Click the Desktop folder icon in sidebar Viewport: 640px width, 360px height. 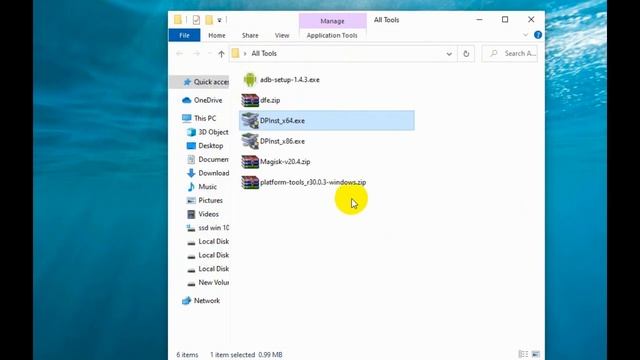click(x=191, y=146)
